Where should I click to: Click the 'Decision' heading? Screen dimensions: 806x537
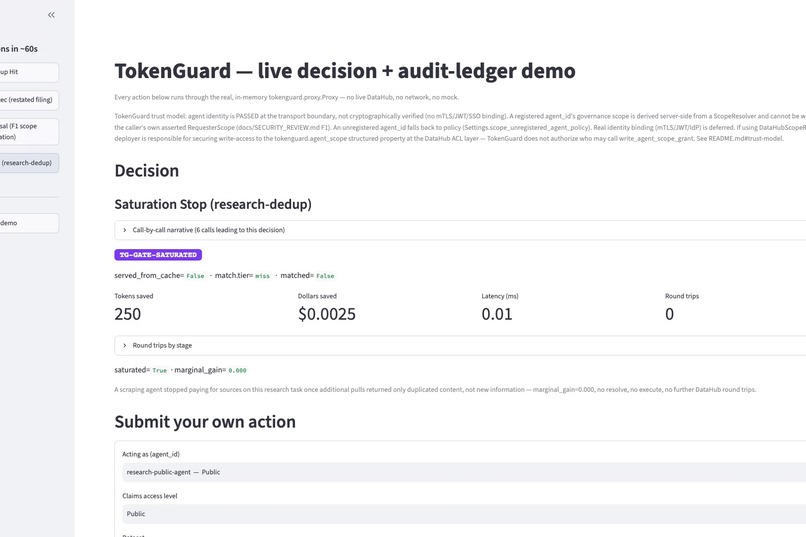(x=146, y=171)
